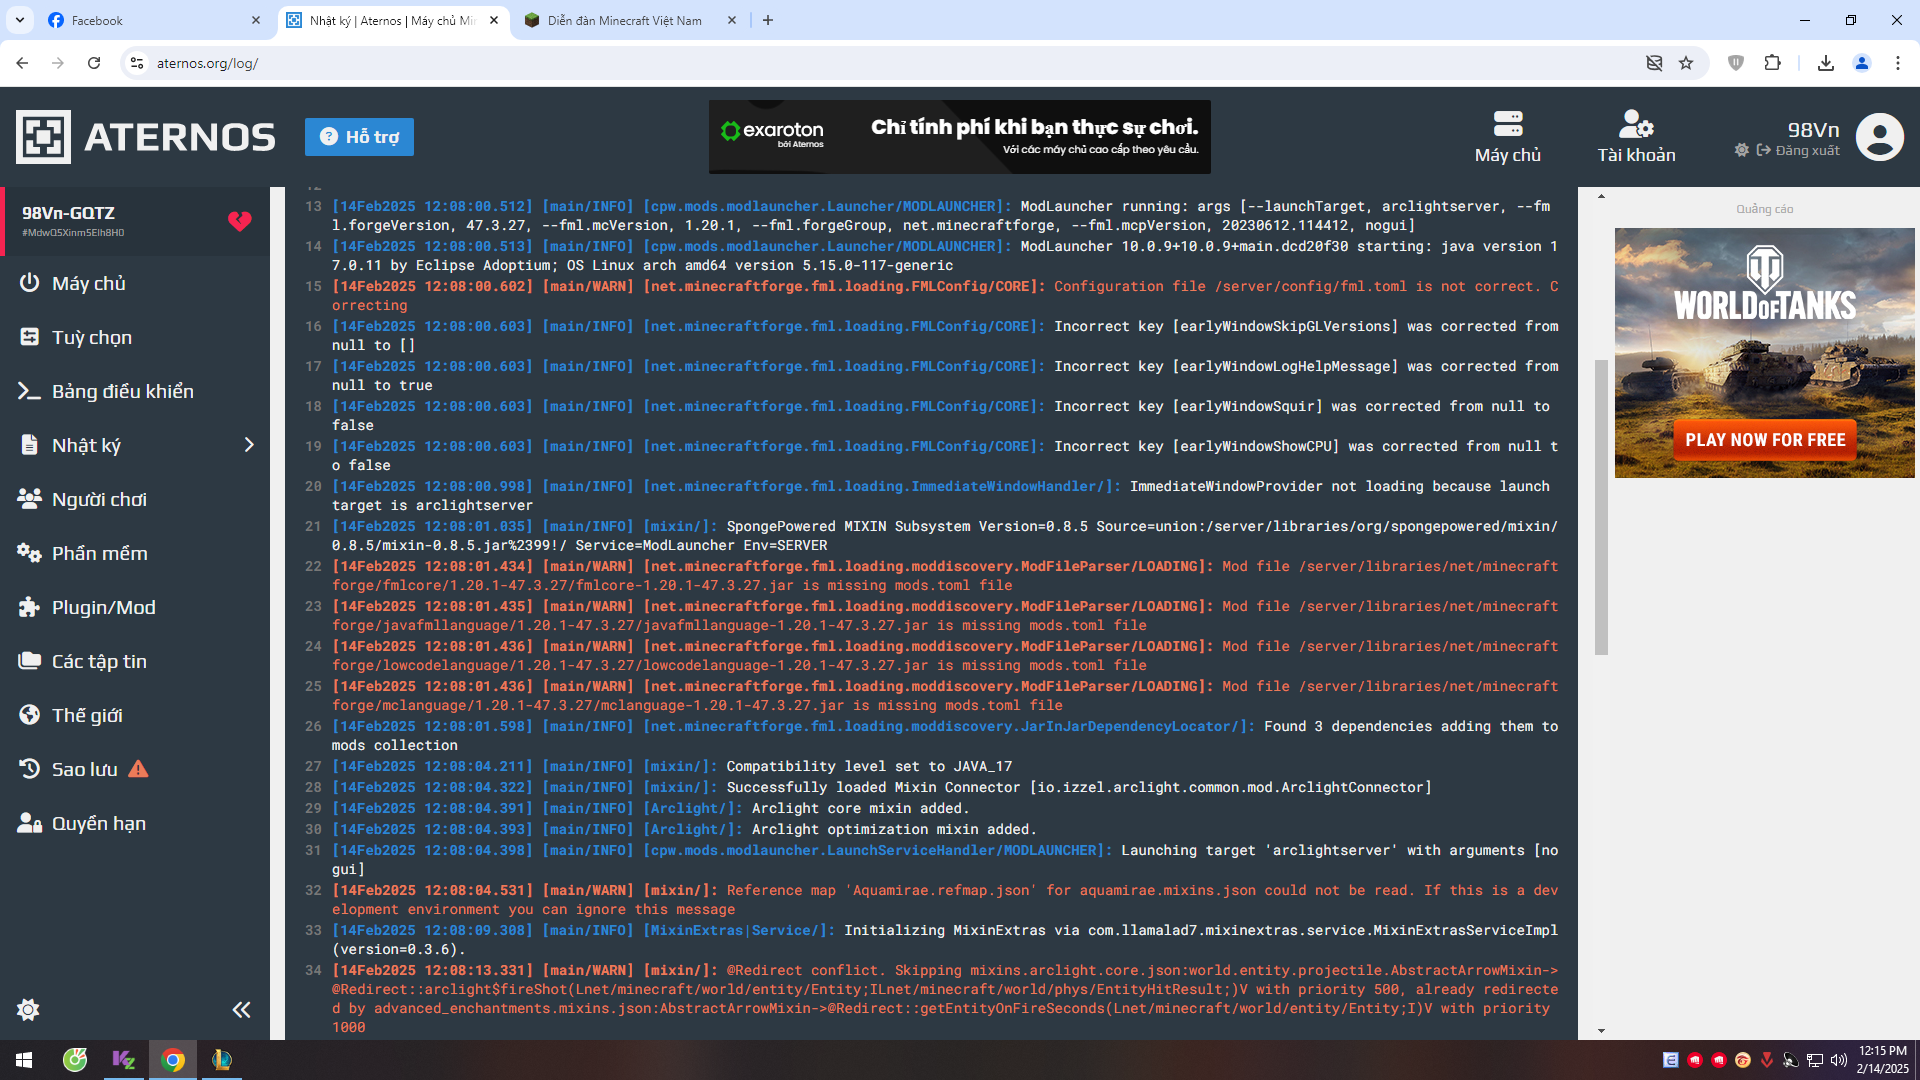Expand the Nhật ký submenu chevron
1920x1080 pixels.
point(249,445)
